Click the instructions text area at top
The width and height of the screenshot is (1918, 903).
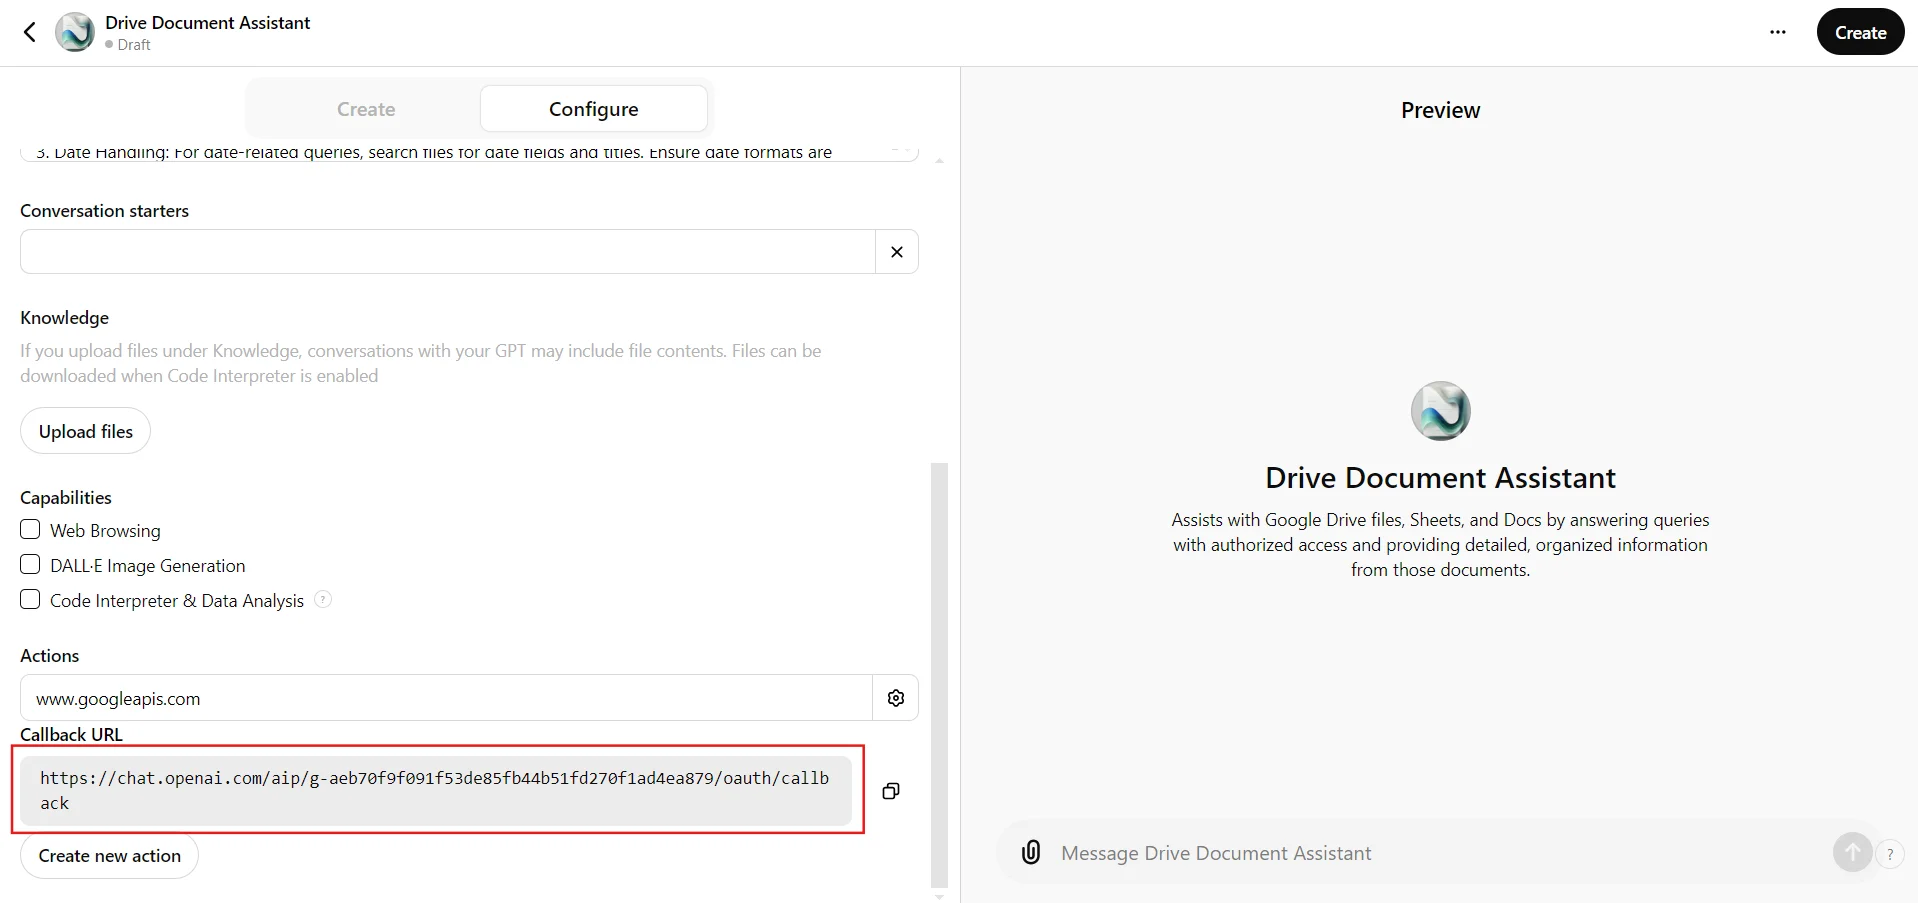(469, 152)
